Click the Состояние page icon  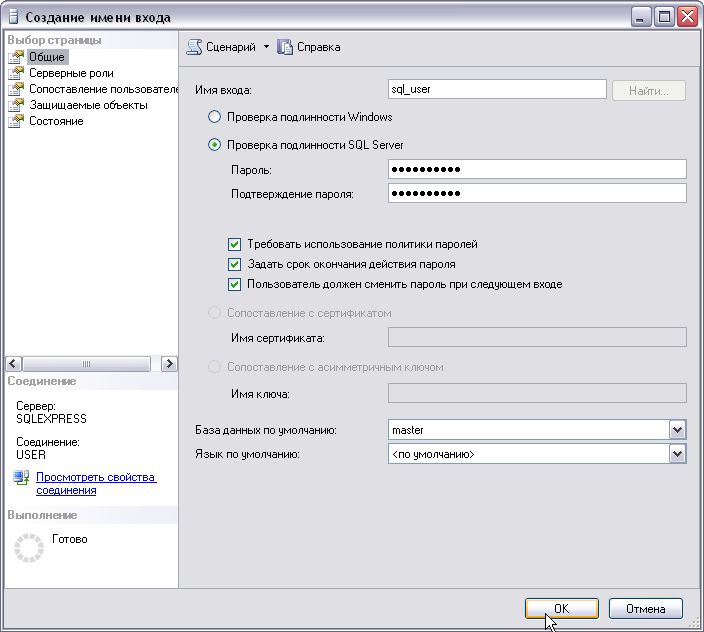point(15,121)
